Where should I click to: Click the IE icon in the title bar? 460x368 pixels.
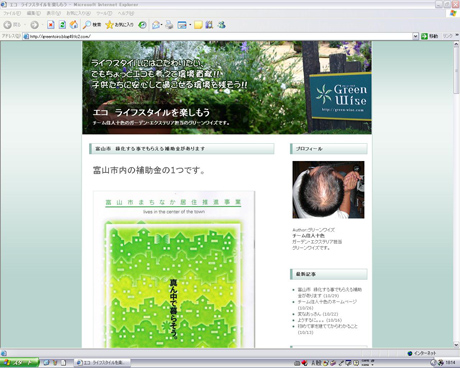[4, 5]
